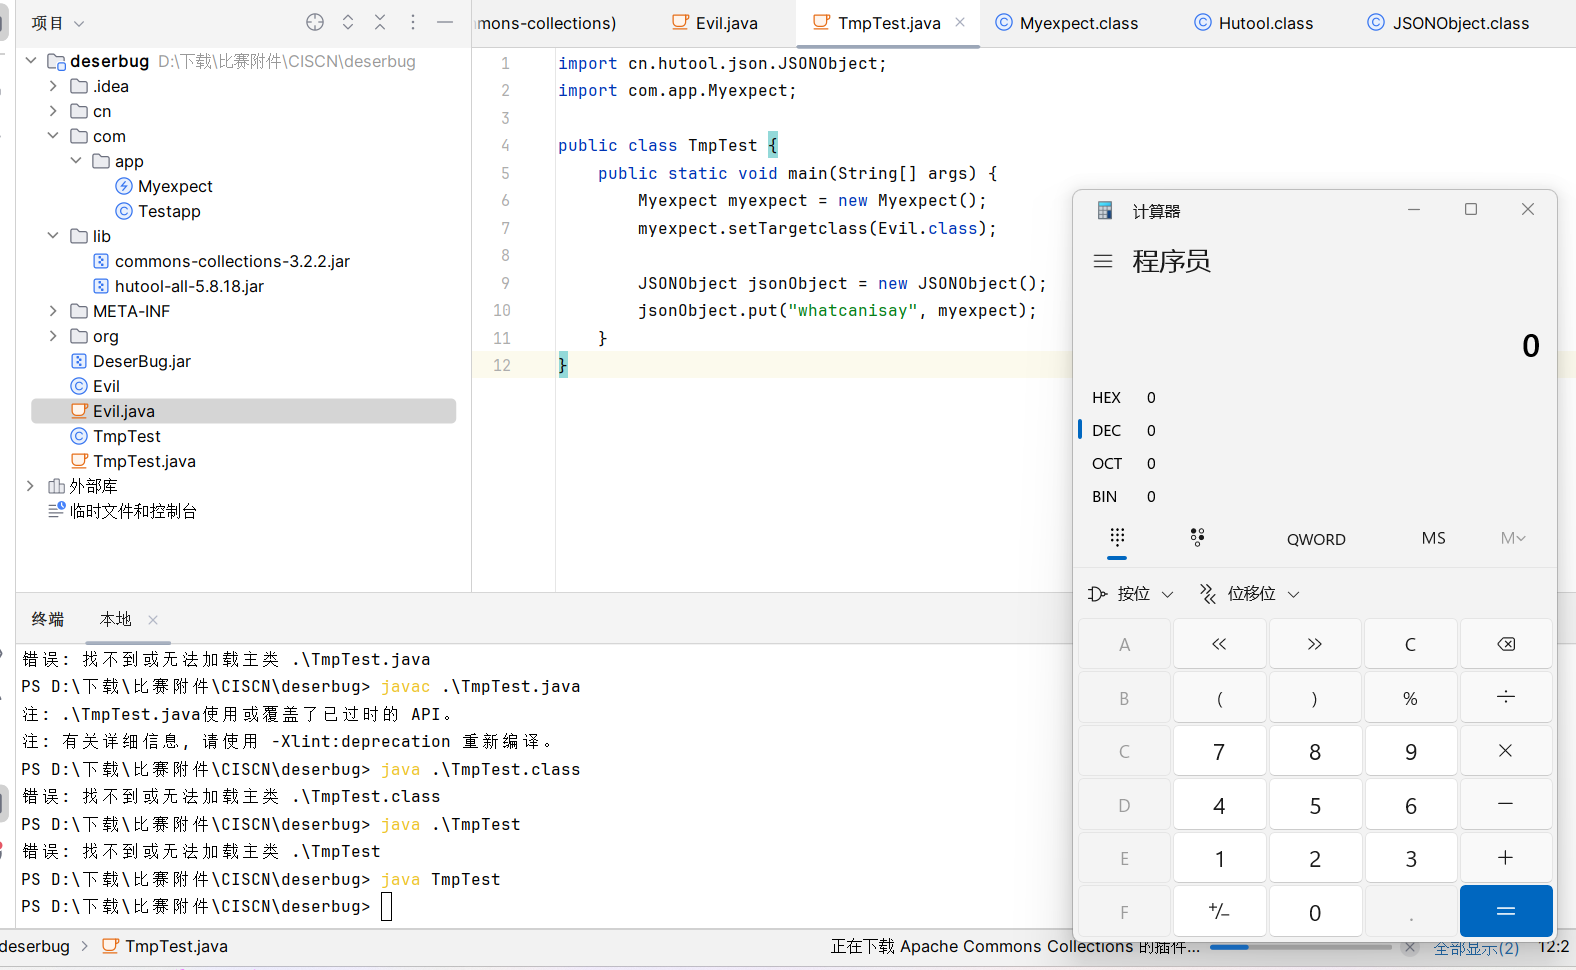1576x970 pixels.
Task: Click collapse all icon in project panel
Action: [x=380, y=22]
